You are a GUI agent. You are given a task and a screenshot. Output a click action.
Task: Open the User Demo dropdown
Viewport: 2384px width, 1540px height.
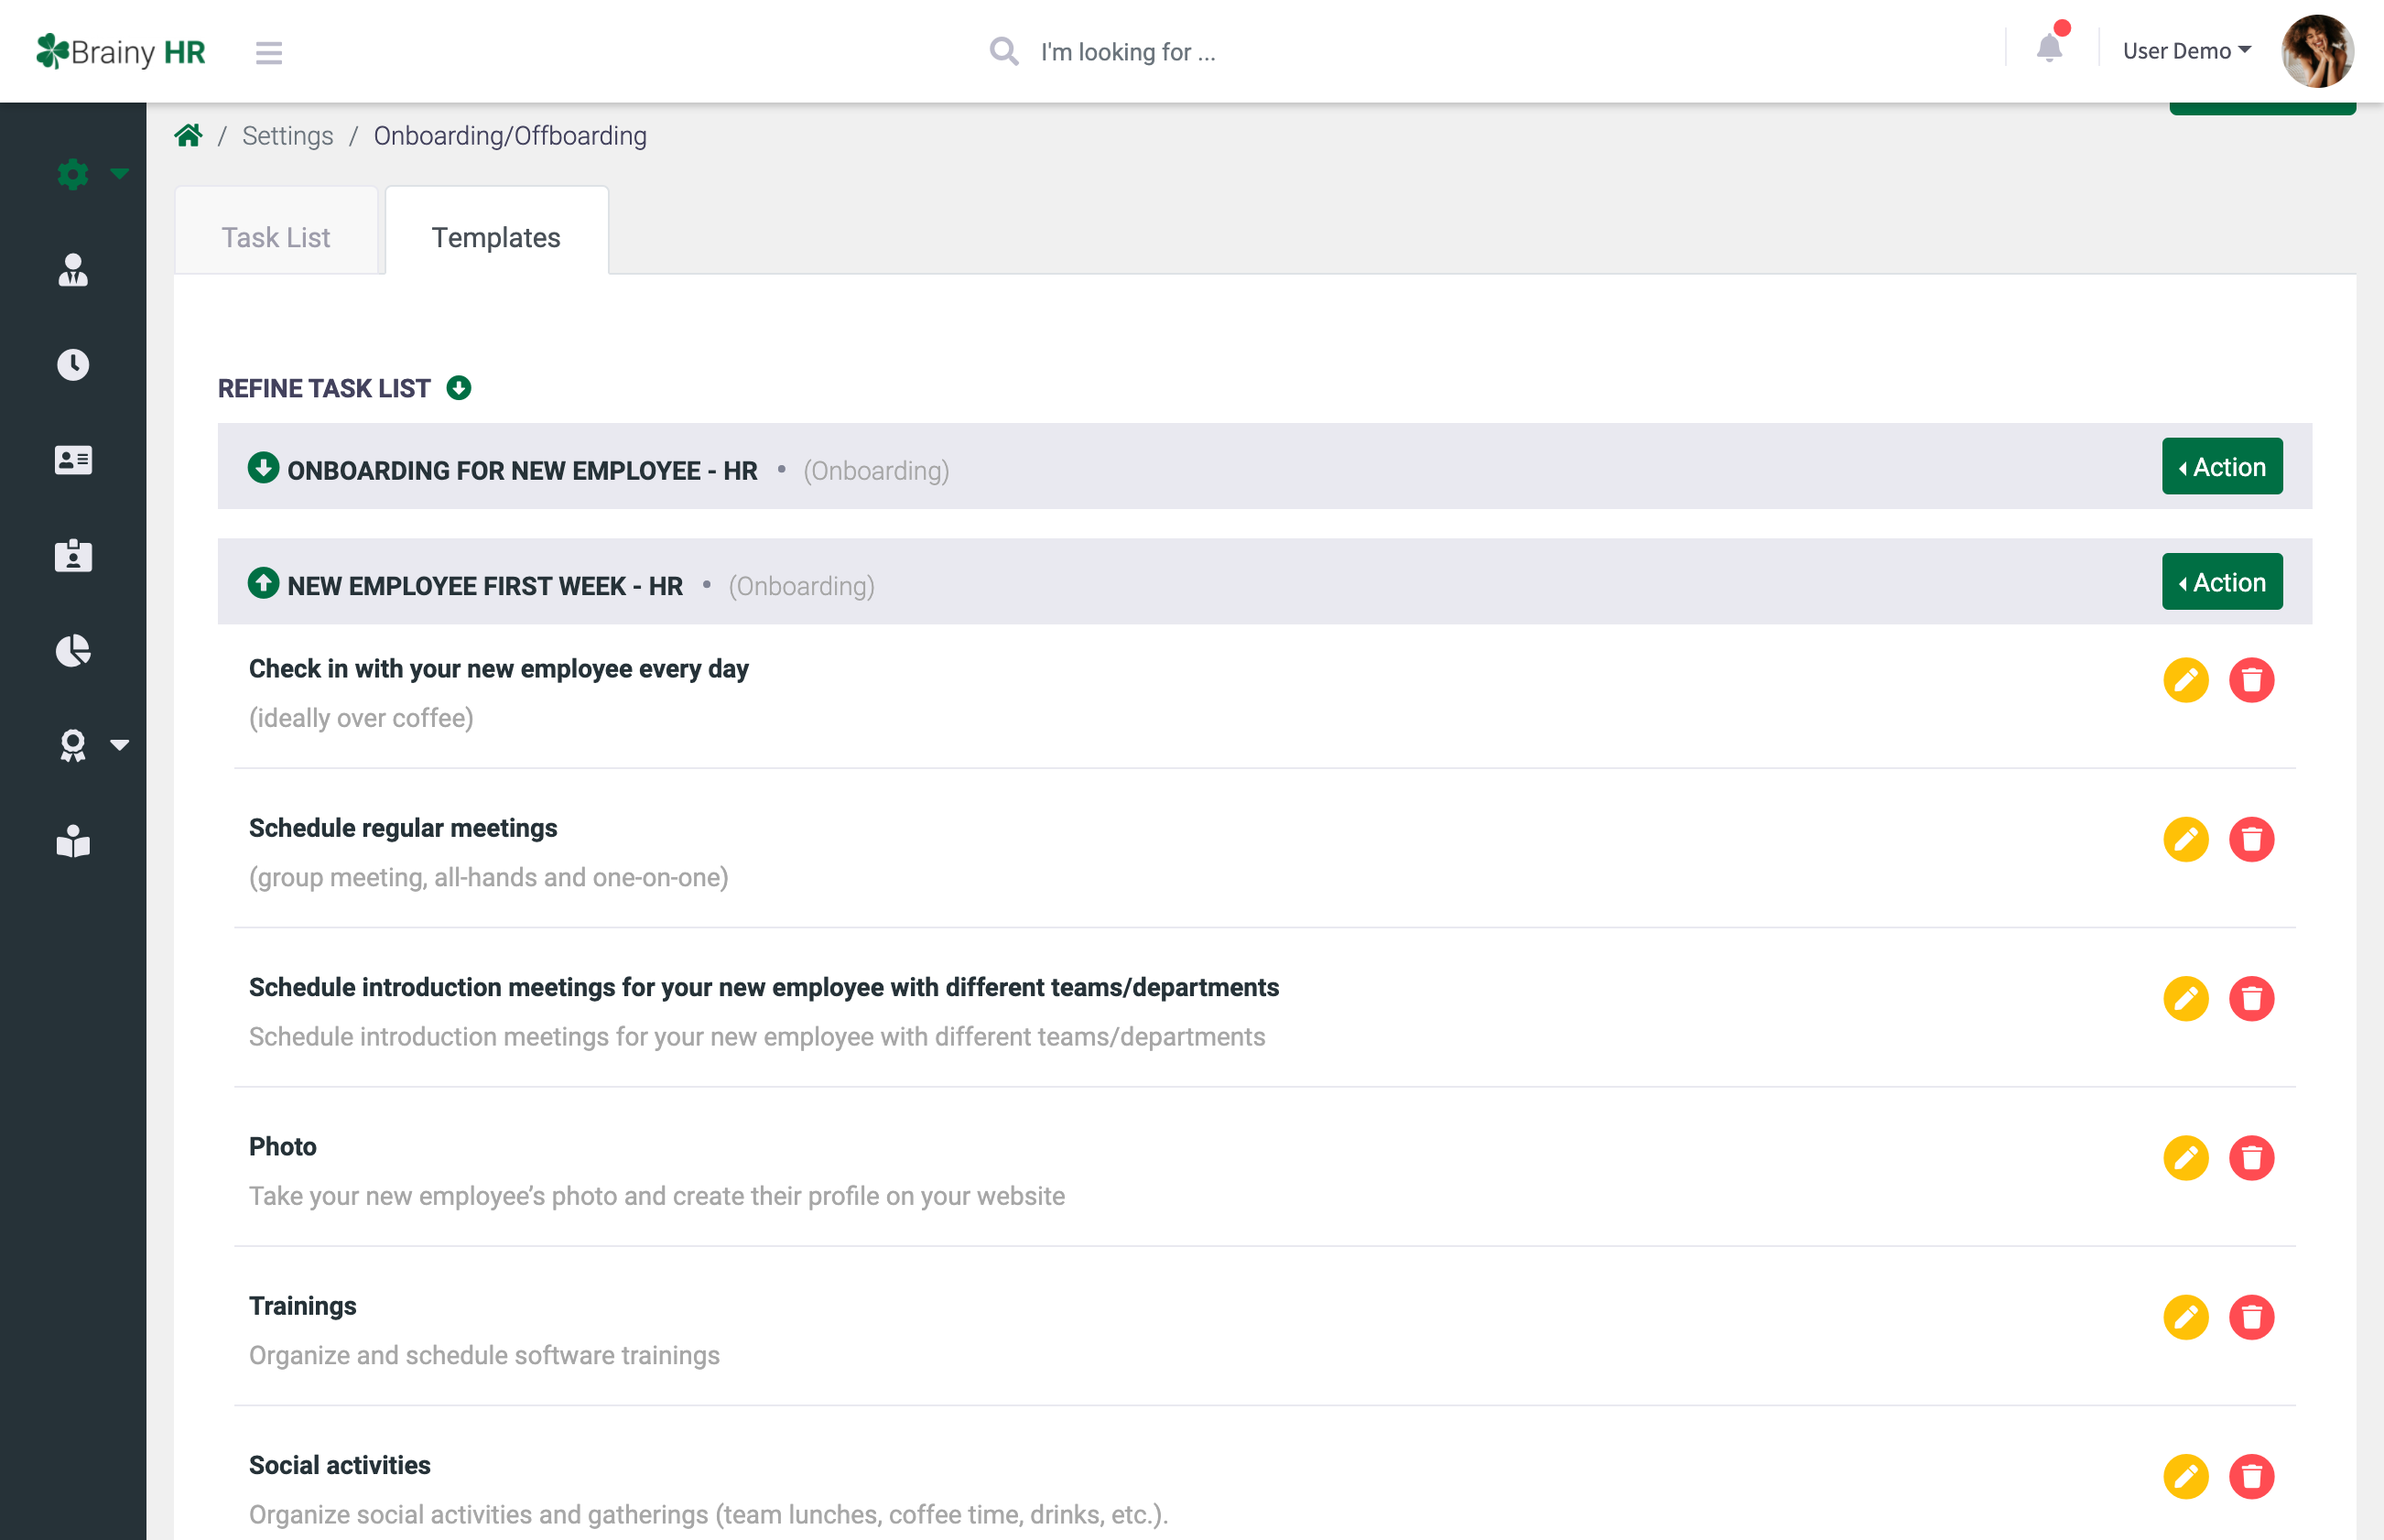2186,51
